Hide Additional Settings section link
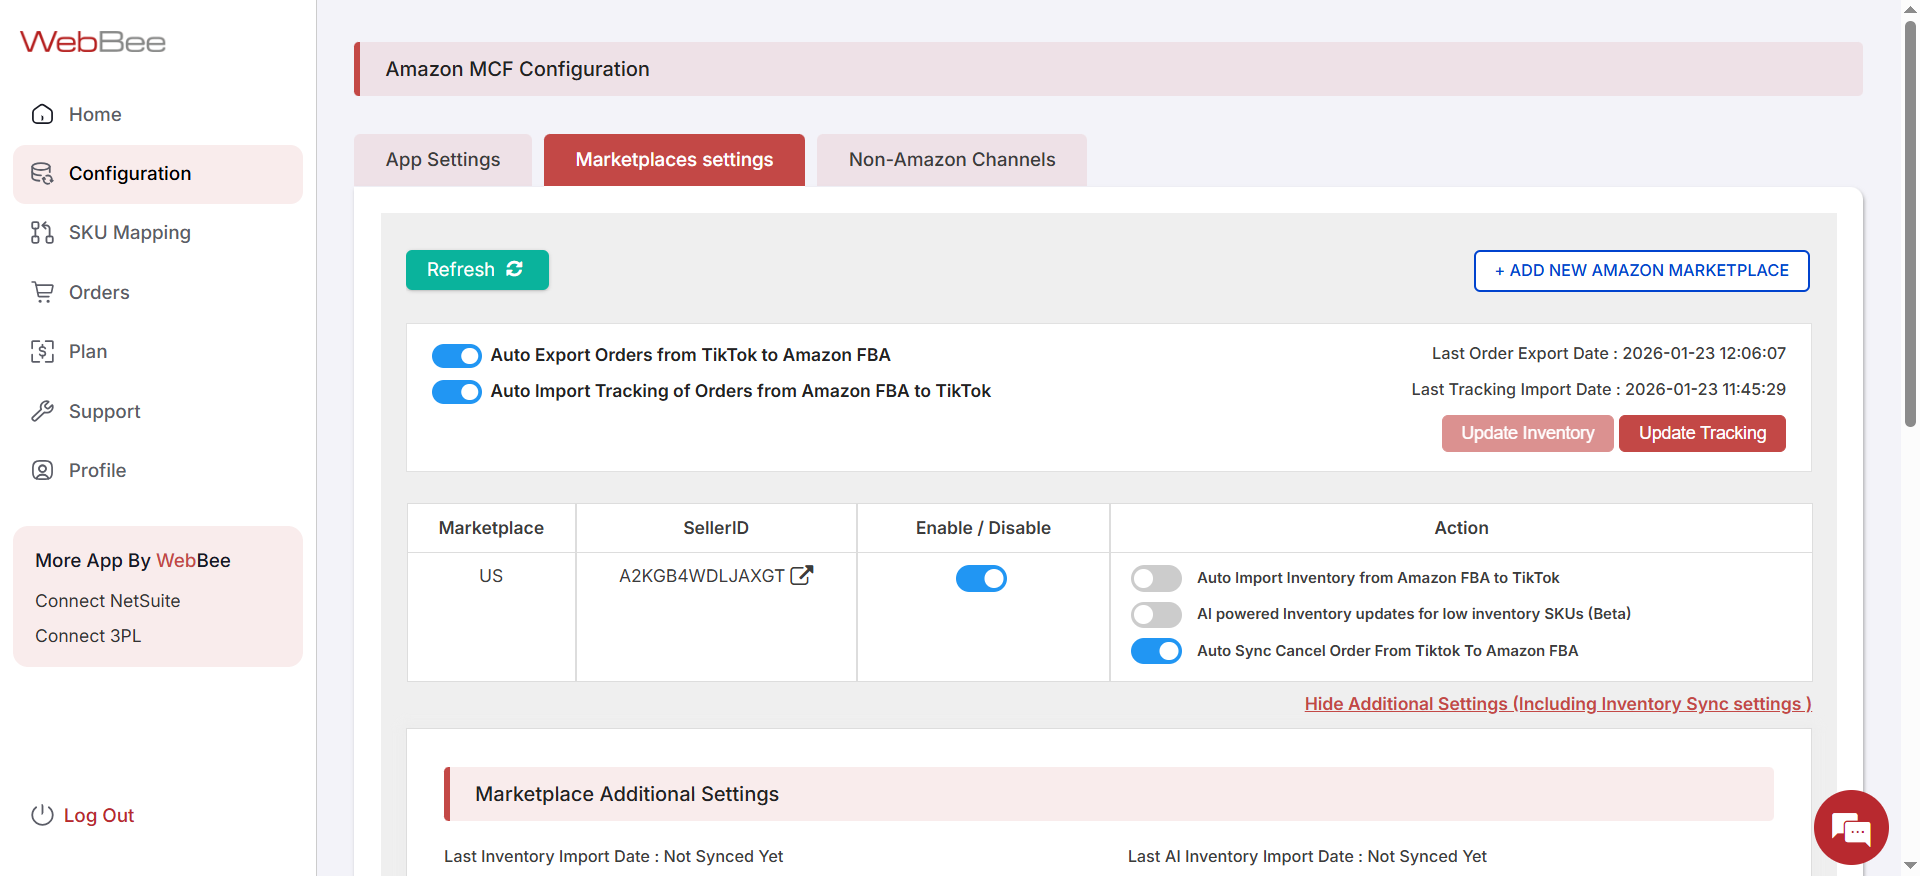The width and height of the screenshot is (1920, 876). (x=1557, y=704)
